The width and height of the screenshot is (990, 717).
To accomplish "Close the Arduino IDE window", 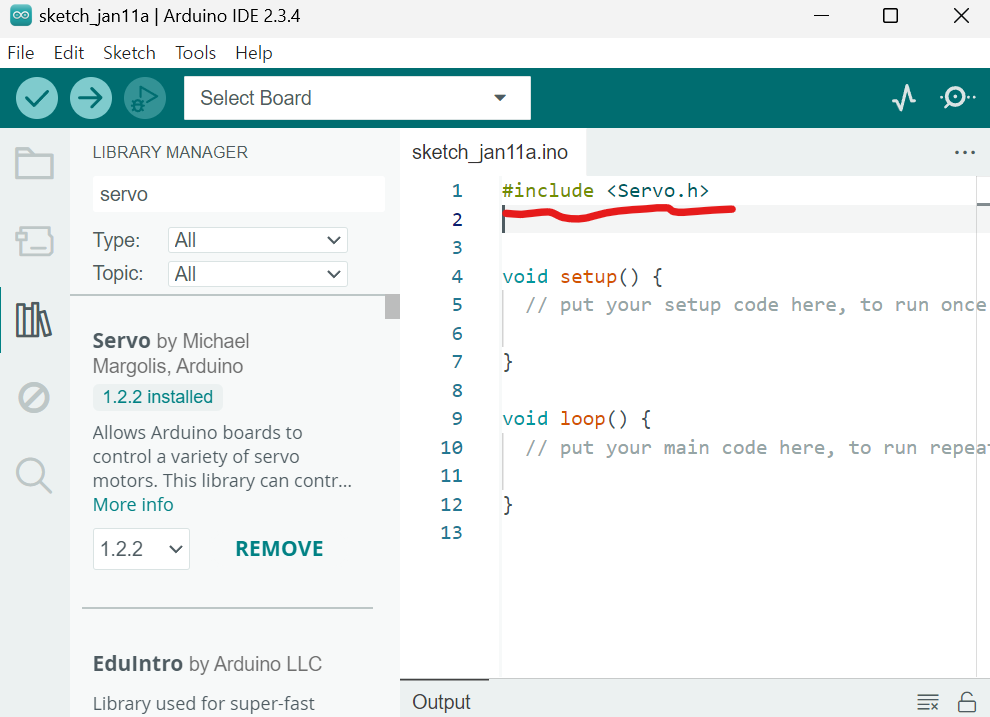I will click(x=962, y=16).
